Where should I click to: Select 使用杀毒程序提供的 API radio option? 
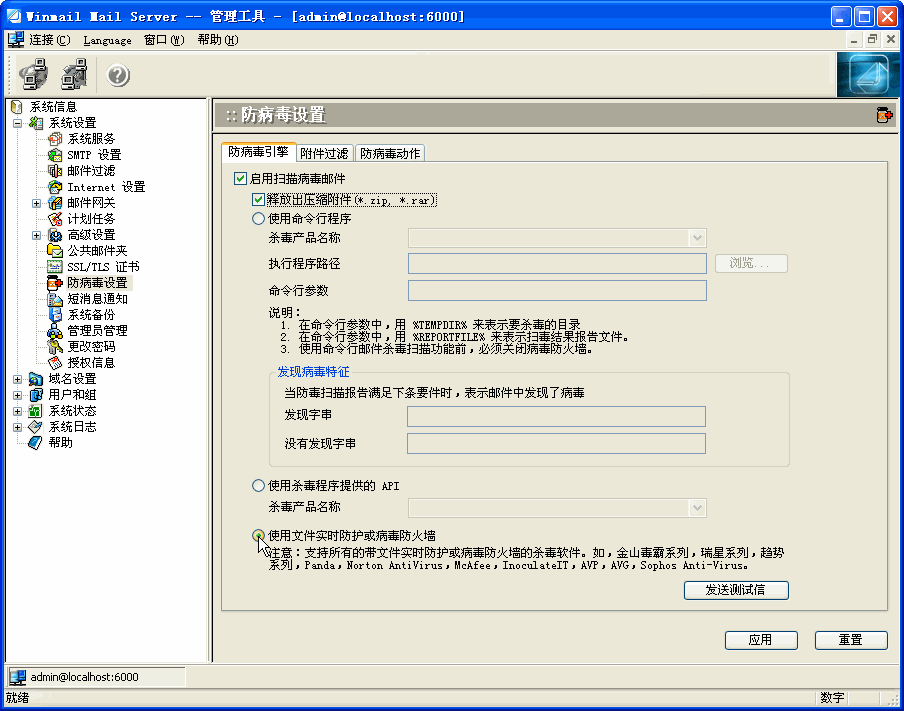(259, 486)
